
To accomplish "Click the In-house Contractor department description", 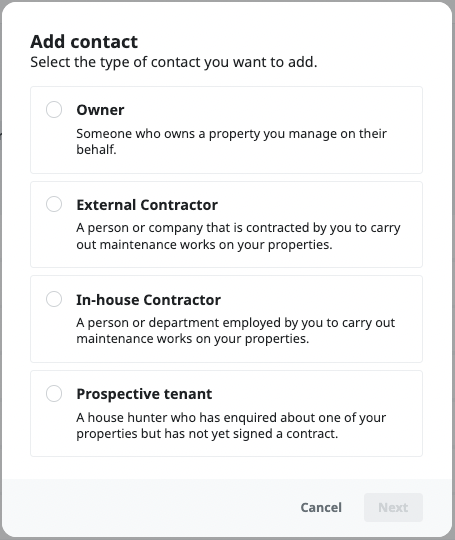I will [236, 331].
